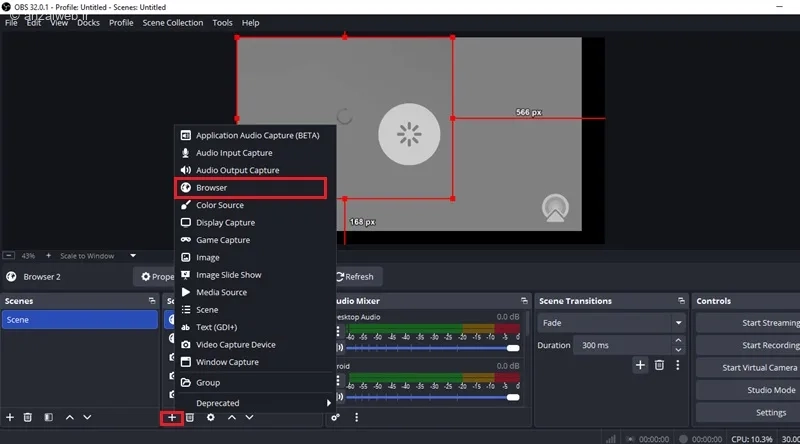This screenshot has width=800, height=444.
Task: Choose Text (GDI+) entry
Action: (x=255, y=327)
